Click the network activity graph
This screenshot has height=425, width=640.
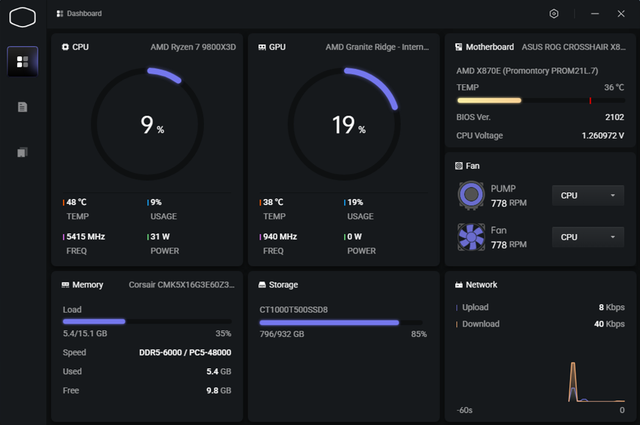click(x=540, y=380)
